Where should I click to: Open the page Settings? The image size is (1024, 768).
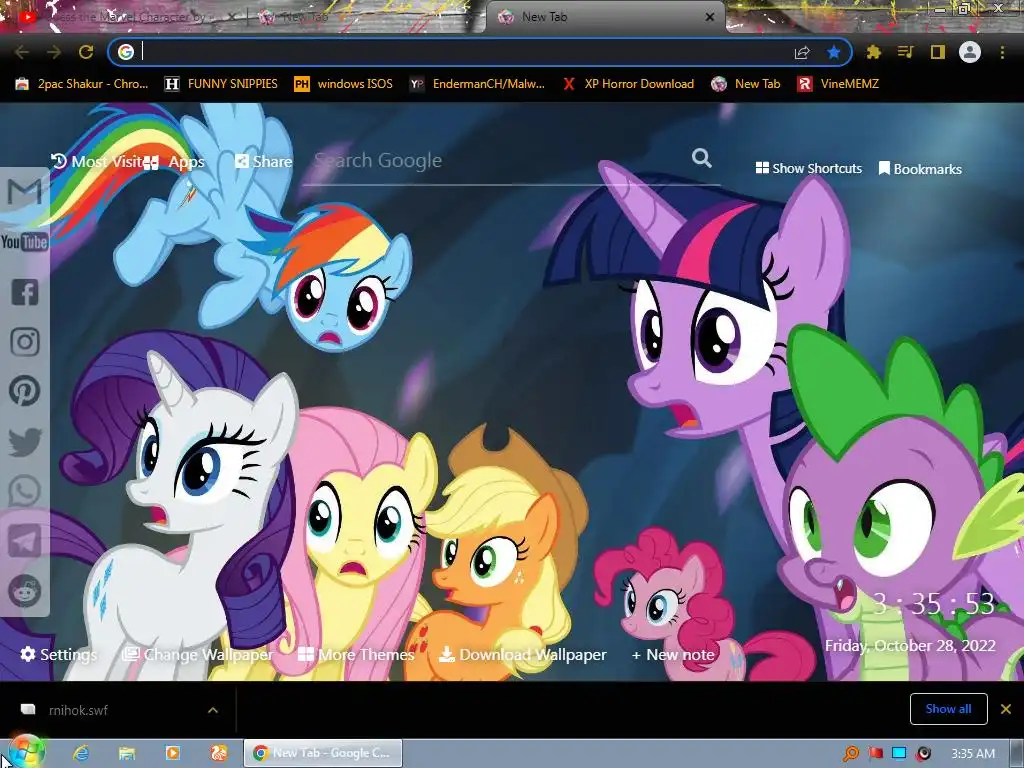pyautogui.click(x=58, y=654)
